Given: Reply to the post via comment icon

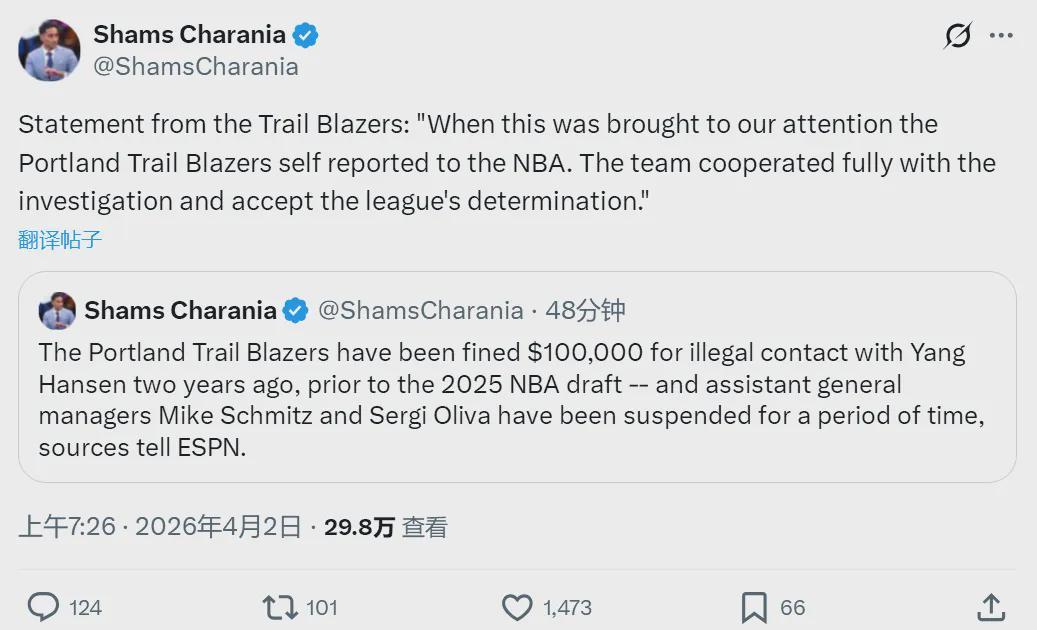Looking at the screenshot, I should click(x=44, y=606).
